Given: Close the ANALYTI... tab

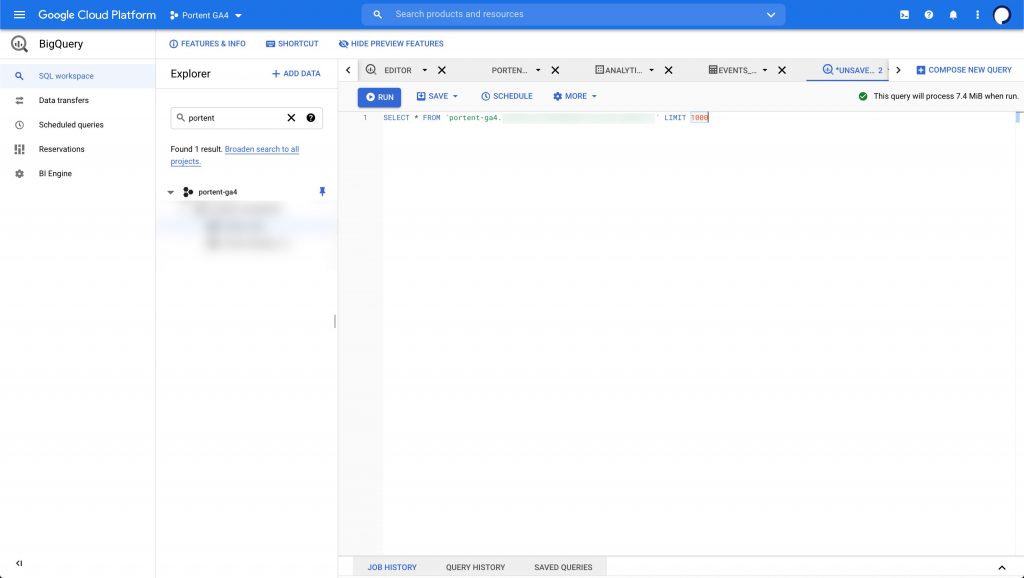Looking at the screenshot, I should 669,71.
